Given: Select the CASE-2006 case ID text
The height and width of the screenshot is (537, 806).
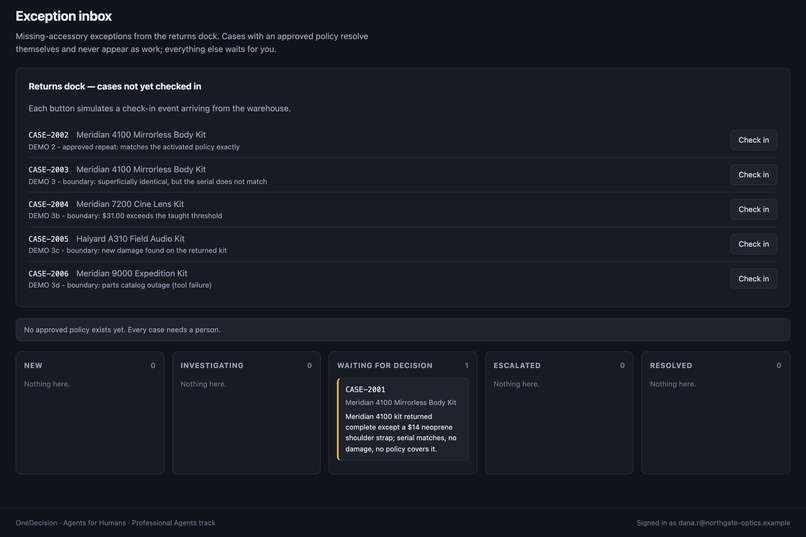Looking at the screenshot, I should point(48,274).
